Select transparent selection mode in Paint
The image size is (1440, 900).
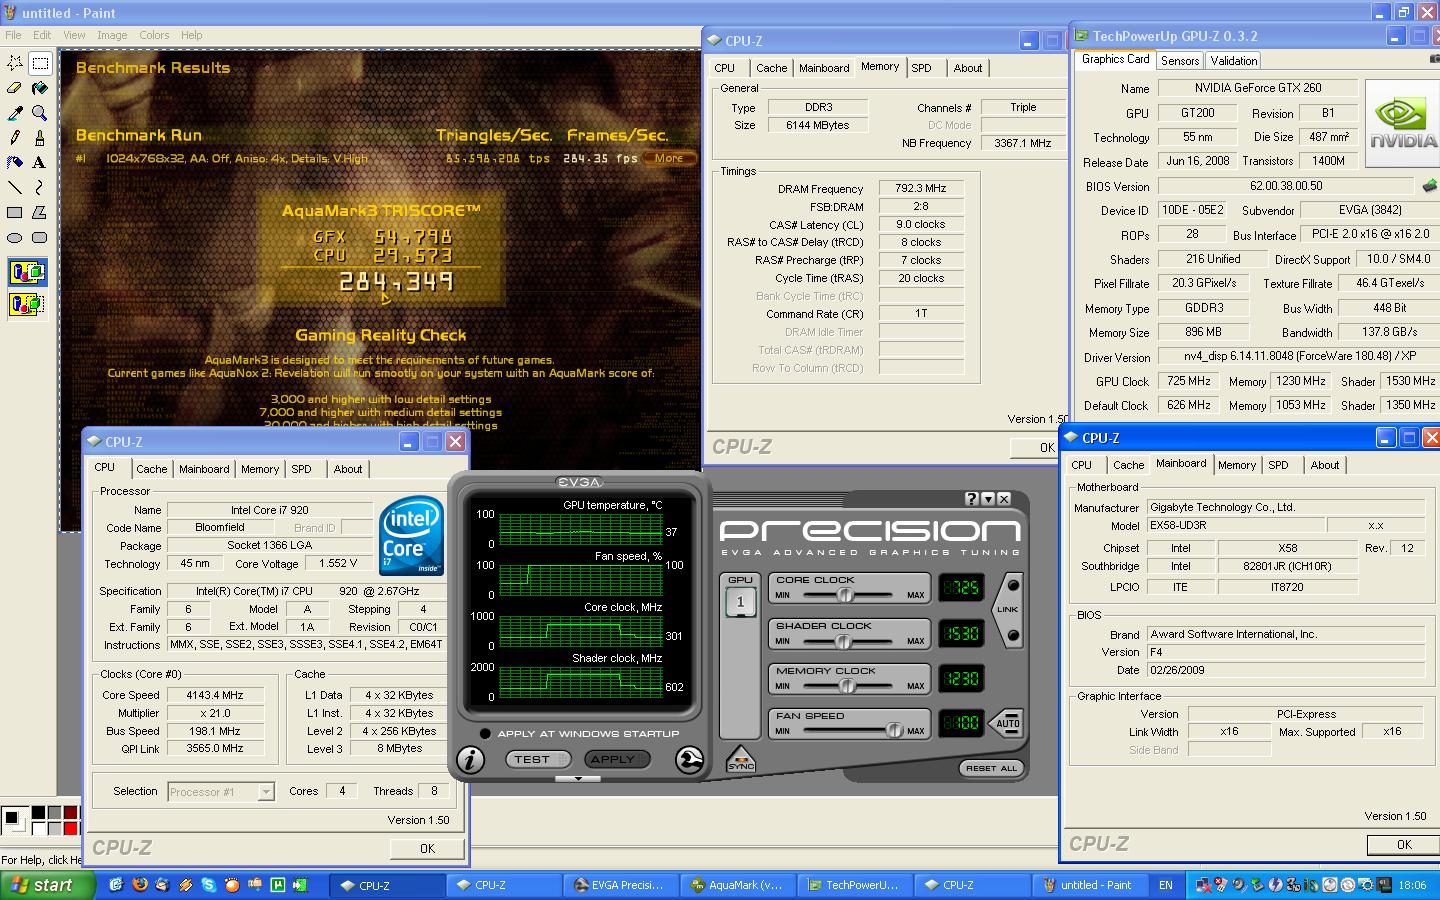tap(27, 304)
